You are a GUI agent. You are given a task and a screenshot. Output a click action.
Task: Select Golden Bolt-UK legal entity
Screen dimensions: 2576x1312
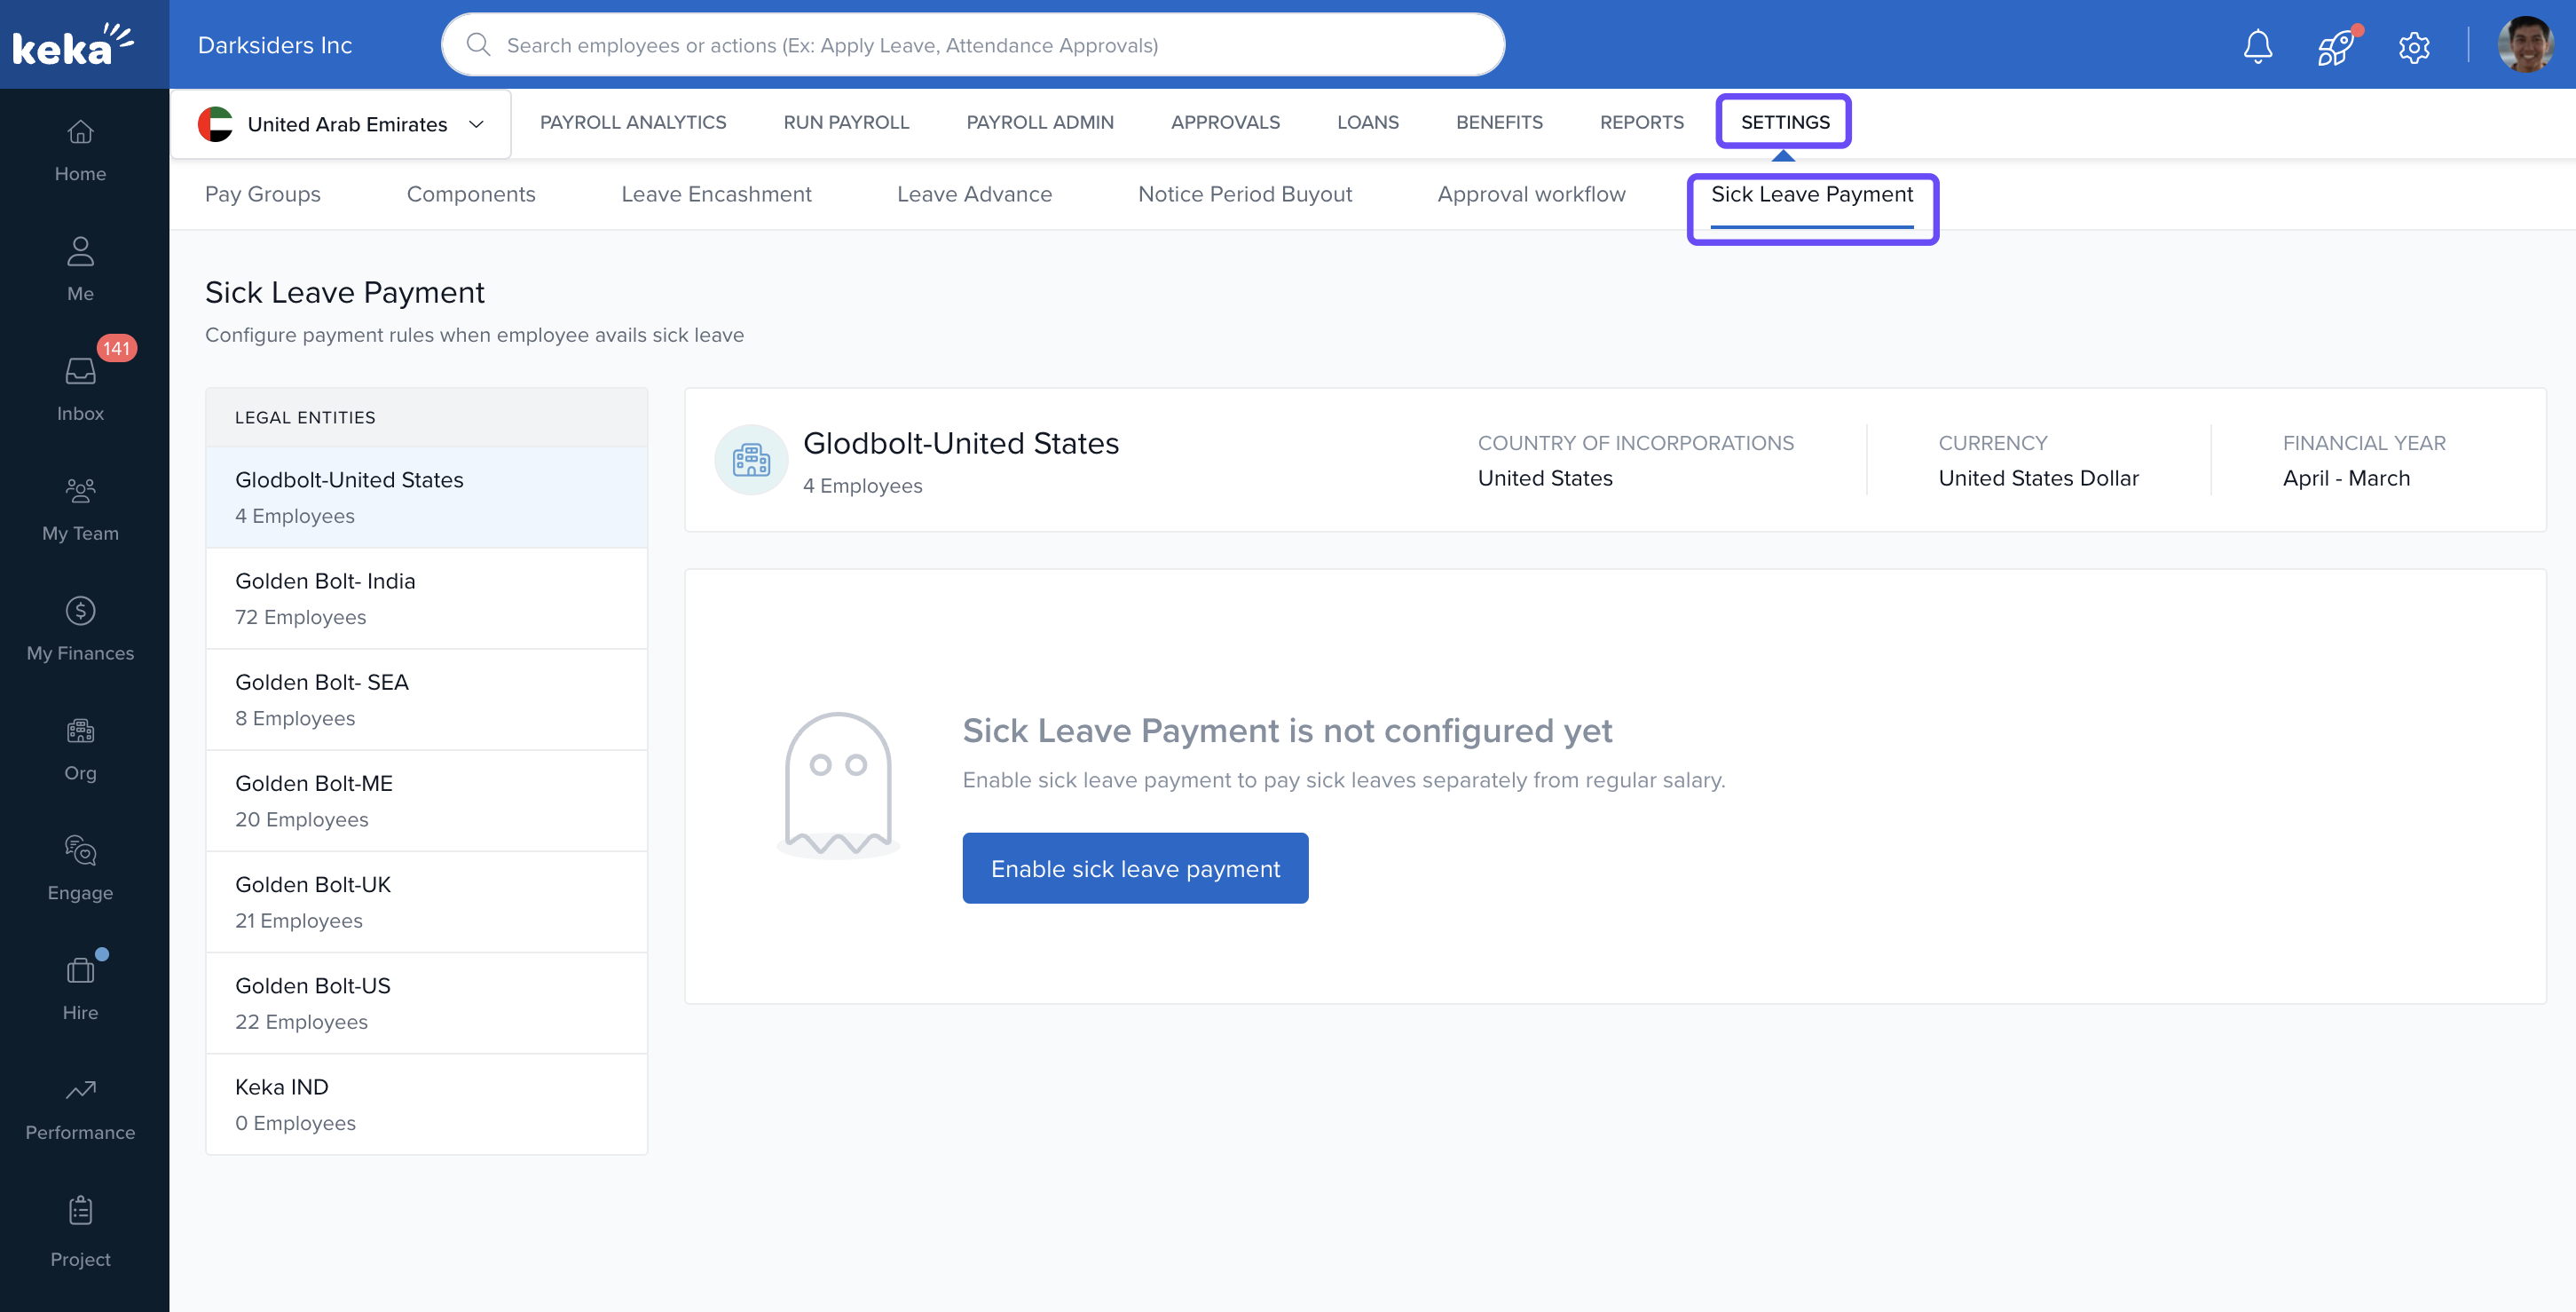(x=426, y=901)
